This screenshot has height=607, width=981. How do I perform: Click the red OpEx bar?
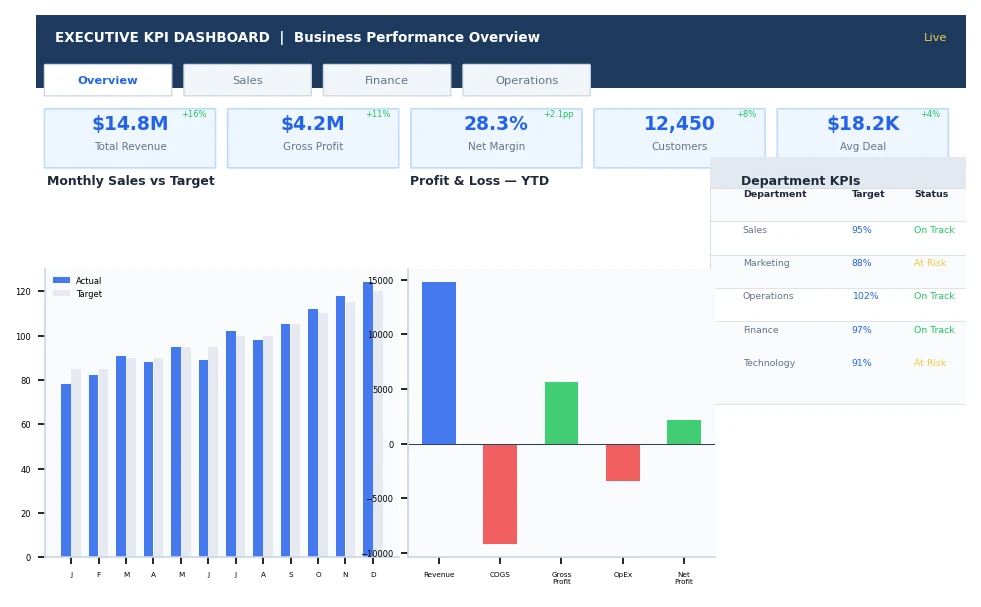(623, 462)
